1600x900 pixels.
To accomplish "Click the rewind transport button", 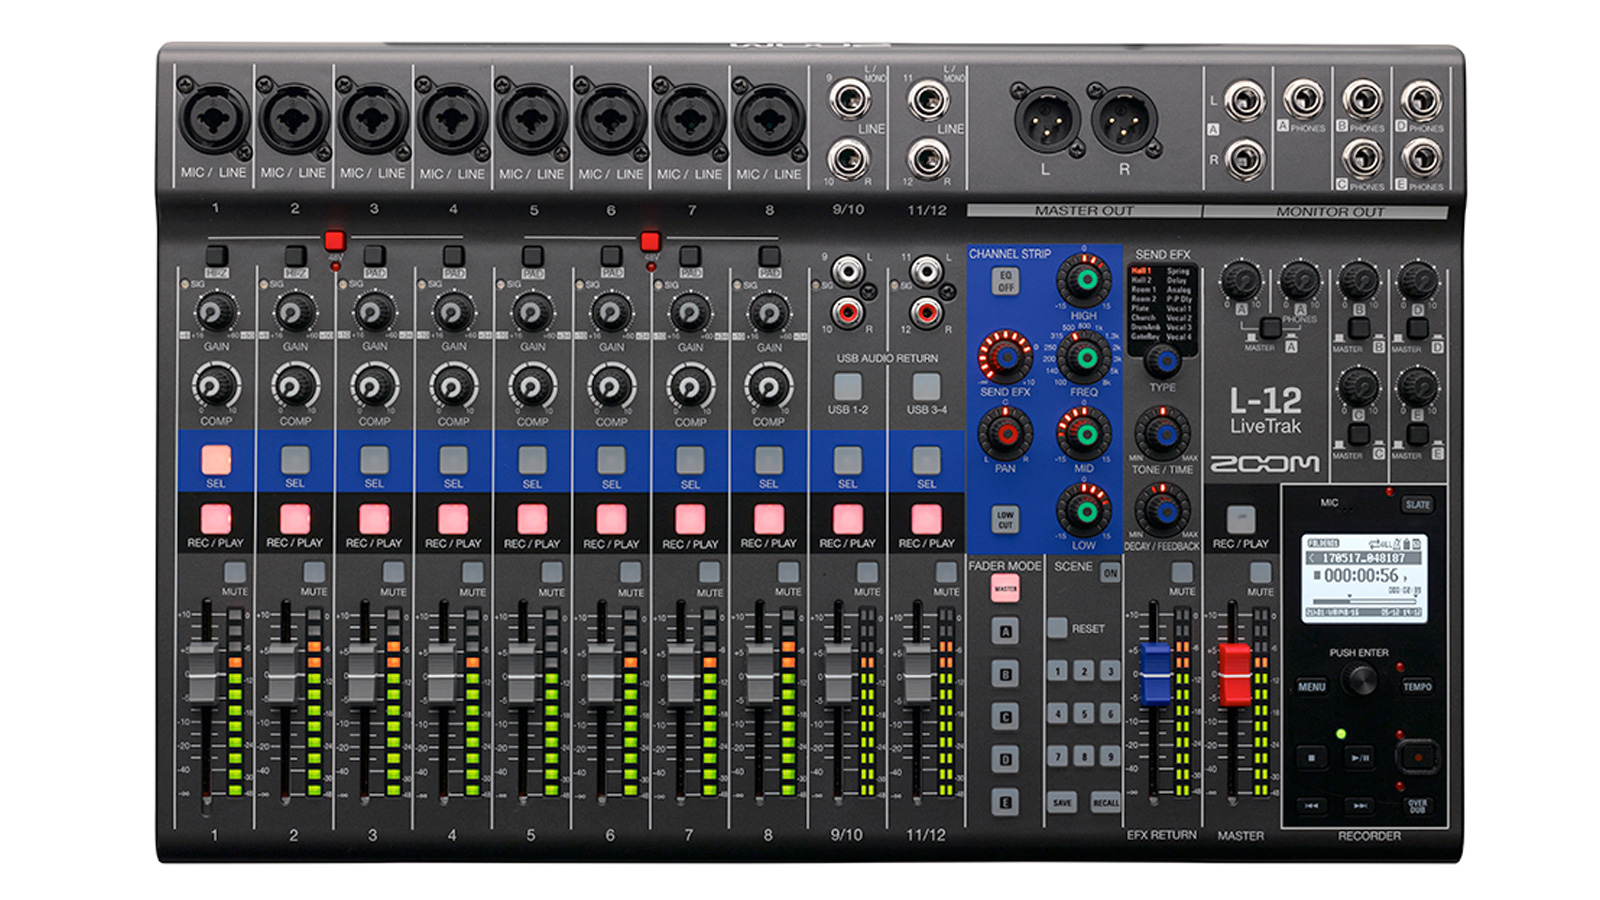I will click(1312, 804).
